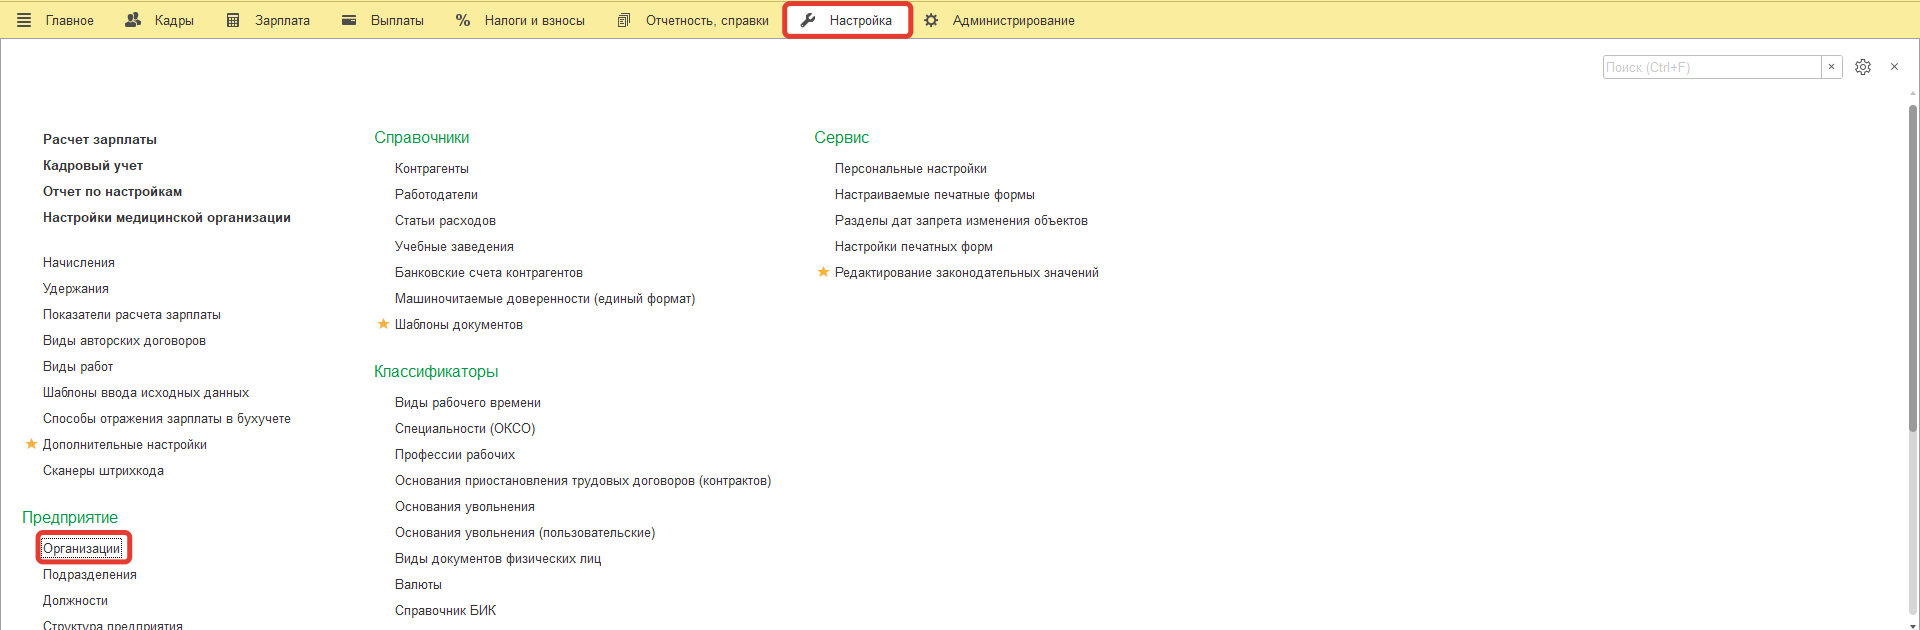Toggle favorite star for Дополнительные настройки
The image size is (1920, 630).
coord(31,444)
